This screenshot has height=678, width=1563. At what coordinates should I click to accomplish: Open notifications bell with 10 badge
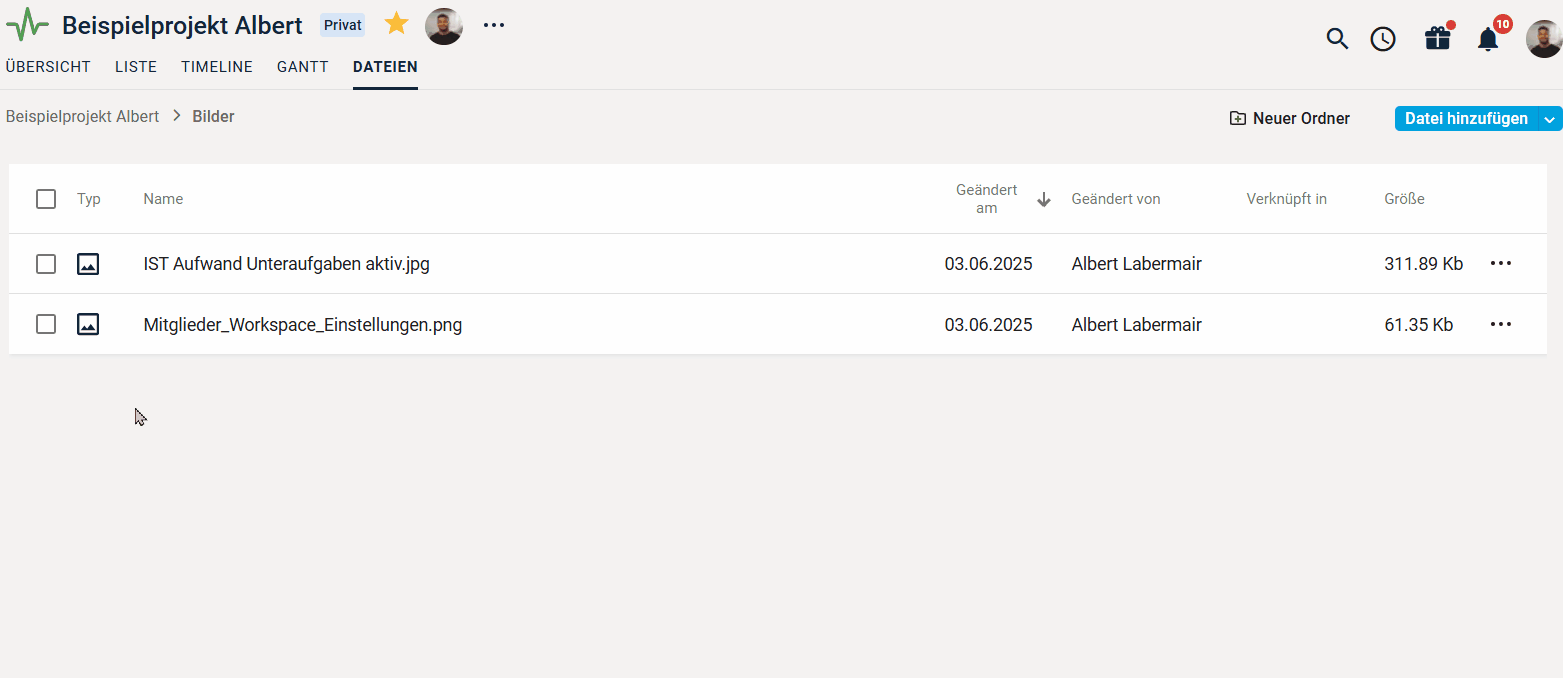pyautogui.click(x=1489, y=38)
